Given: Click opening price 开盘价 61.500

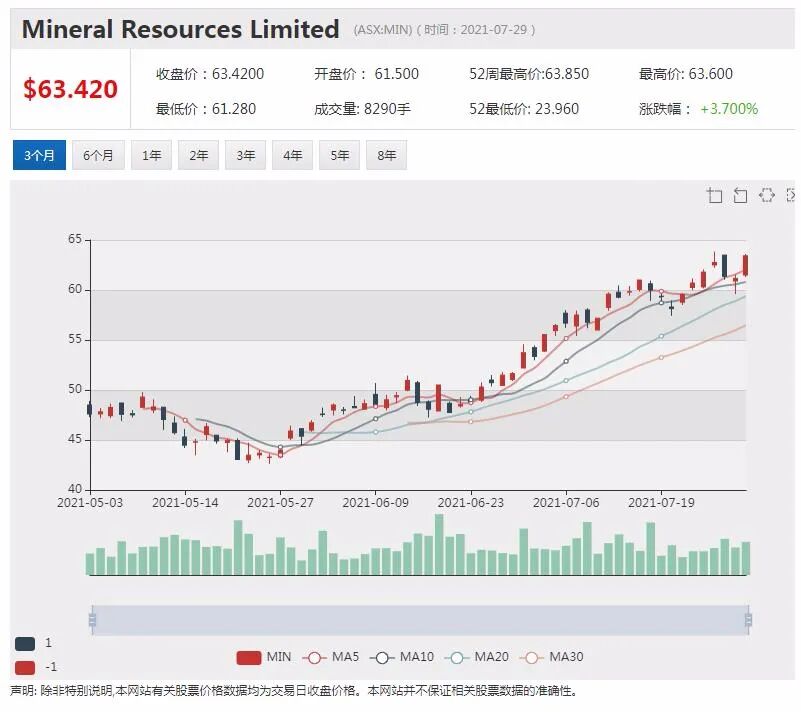Looking at the screenshot, I should click(366, 74).
